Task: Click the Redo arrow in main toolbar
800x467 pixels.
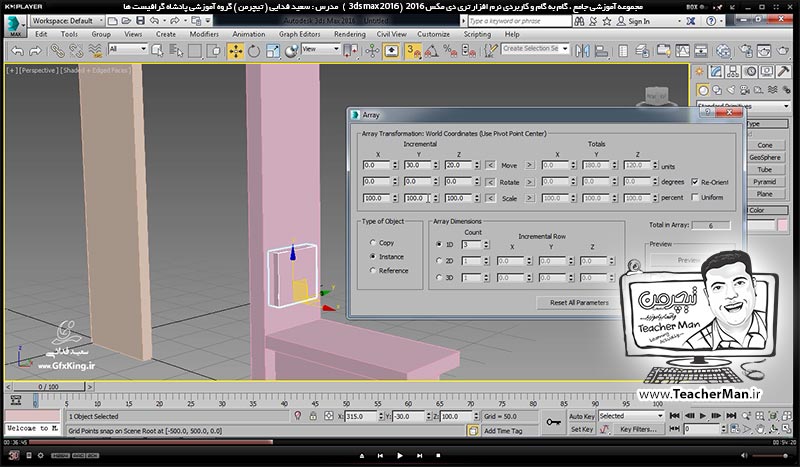Action: pos(35,51)
